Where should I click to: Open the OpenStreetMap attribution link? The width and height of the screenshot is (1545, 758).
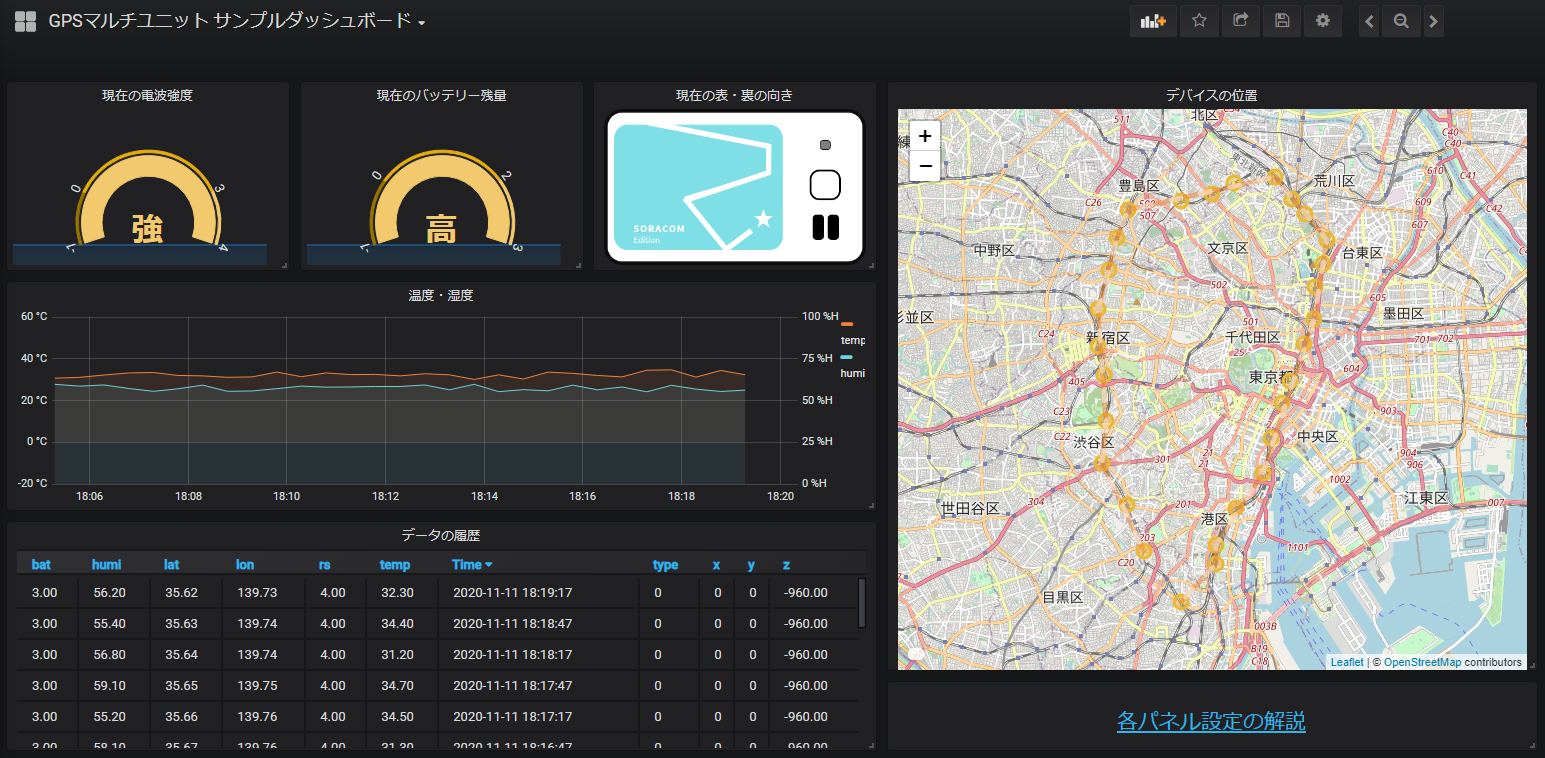[x=1422, y=662]
